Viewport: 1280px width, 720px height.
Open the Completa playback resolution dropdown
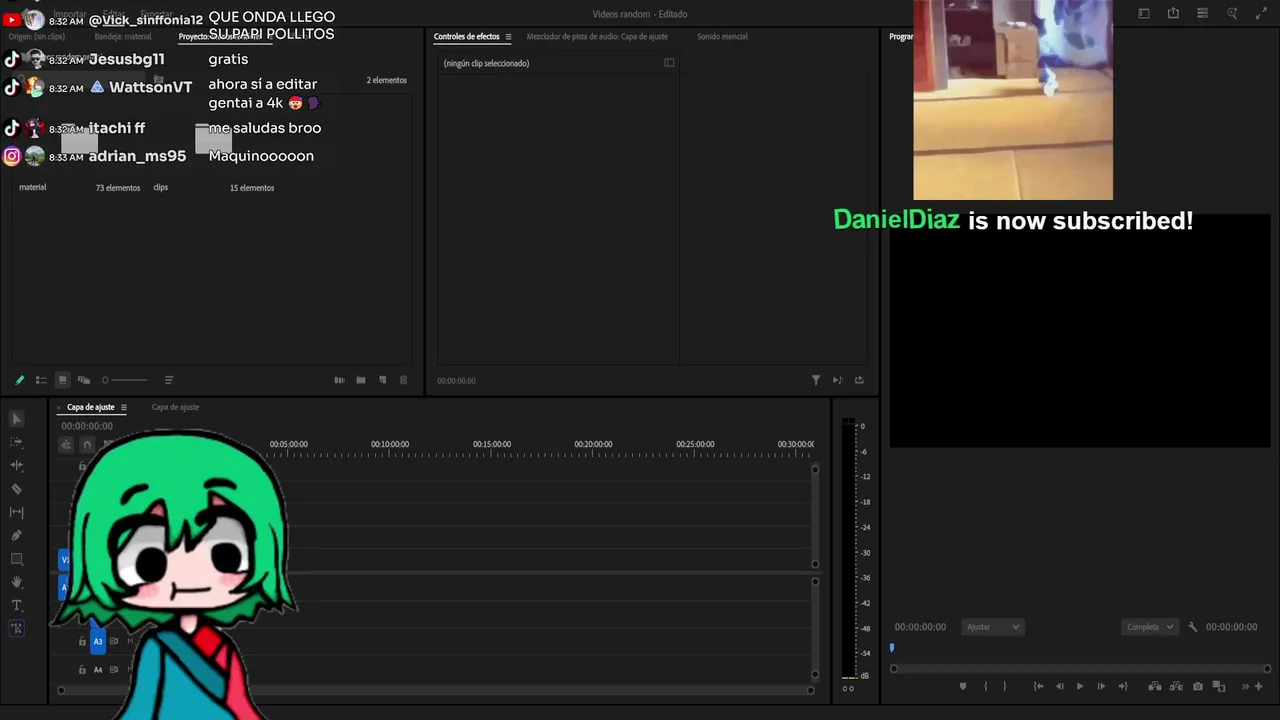[1150, 627]
